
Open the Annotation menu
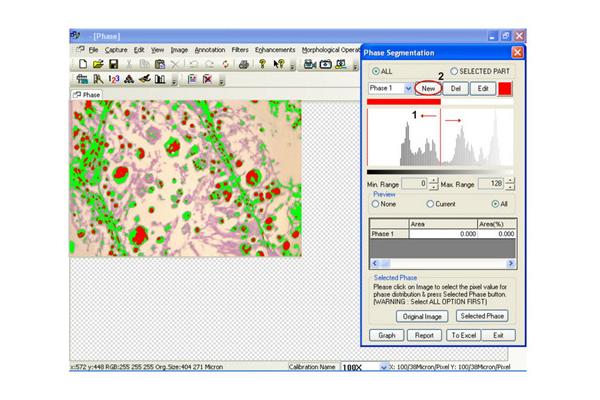(x=210, y=50)
